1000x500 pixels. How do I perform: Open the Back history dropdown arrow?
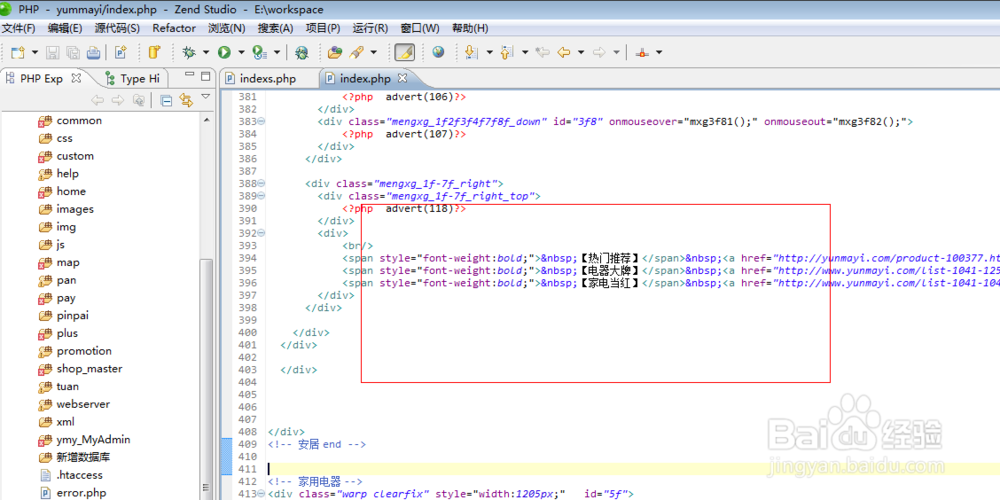tap(581, 52)
